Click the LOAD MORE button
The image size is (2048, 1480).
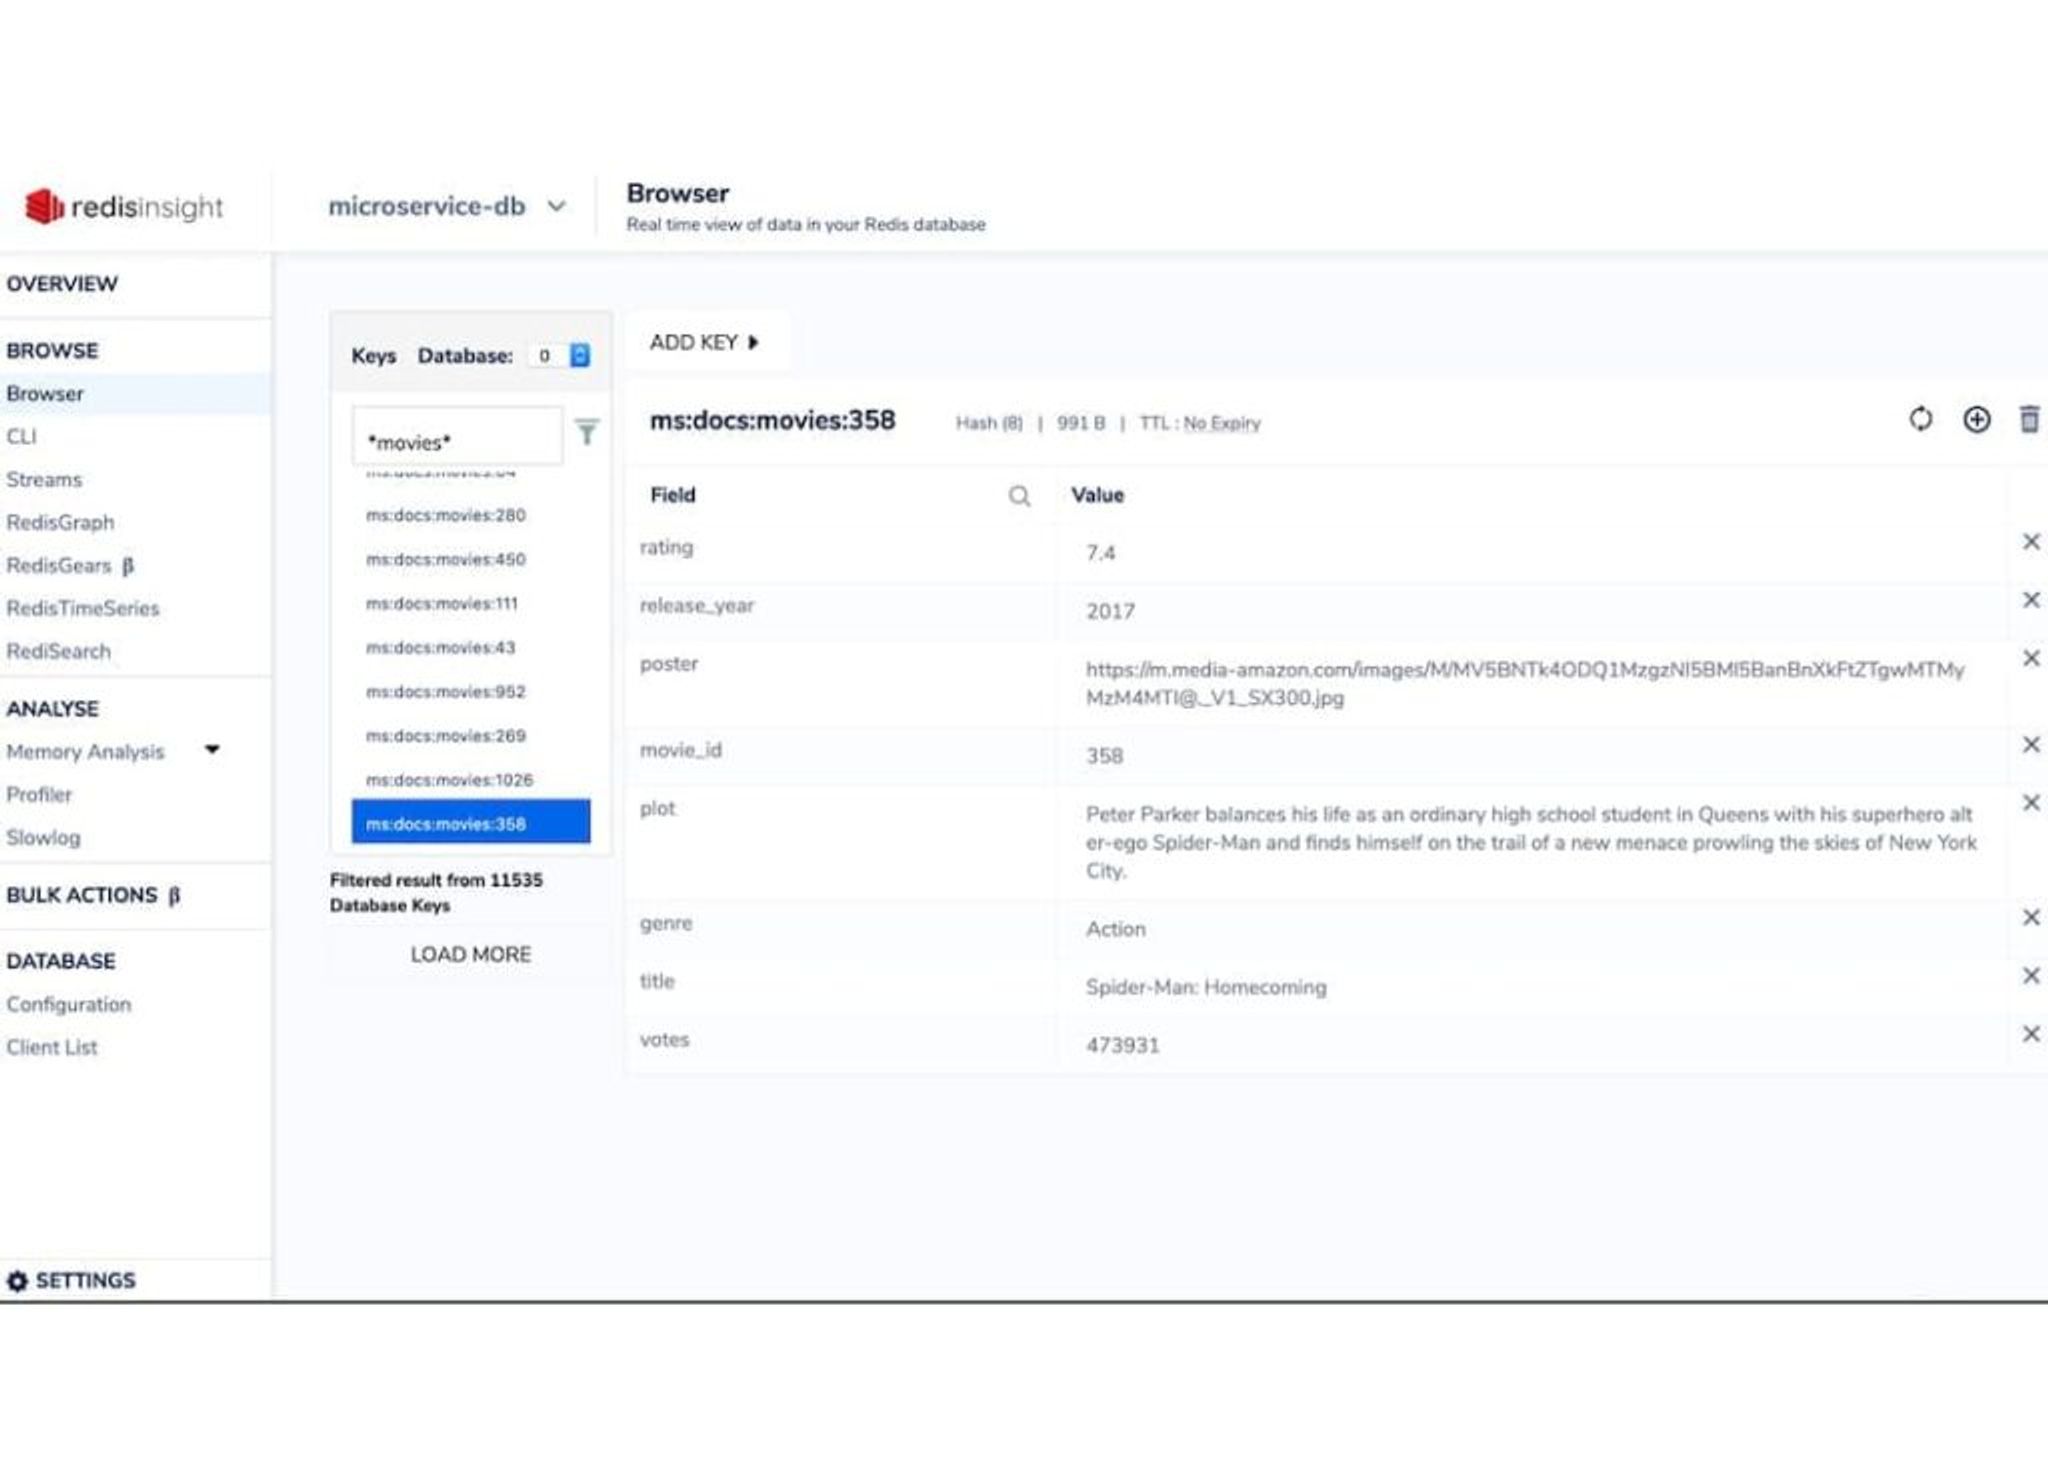[x=470, y=955]
